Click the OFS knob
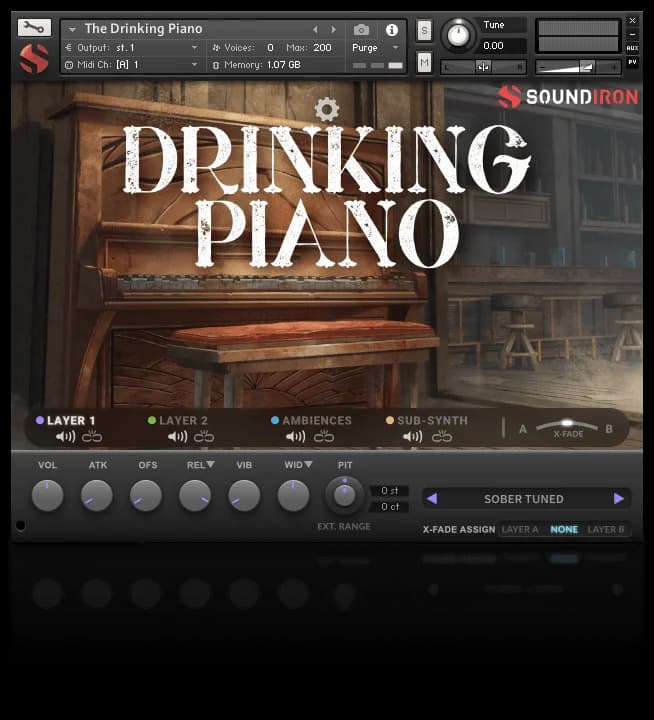Screen dimensions: 654x720 tap(146, 495)
